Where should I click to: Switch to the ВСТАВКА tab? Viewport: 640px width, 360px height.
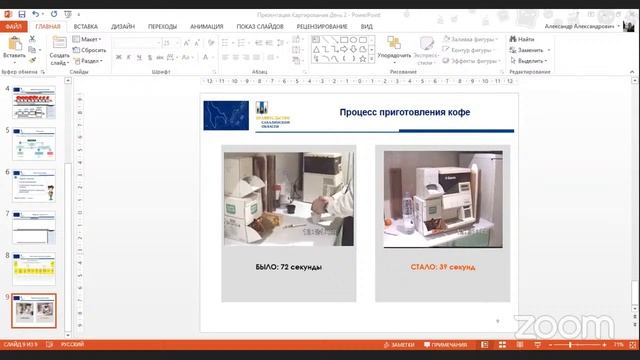86,27
